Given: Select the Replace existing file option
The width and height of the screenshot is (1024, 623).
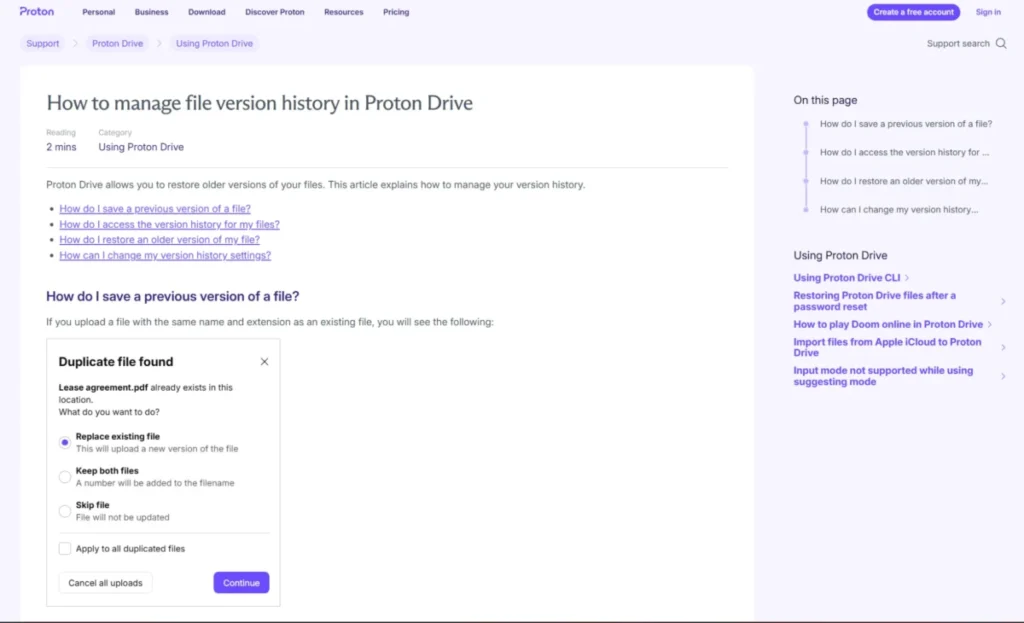Looking at the screenshot, I should pyautogui.click(x=65, y=443).
